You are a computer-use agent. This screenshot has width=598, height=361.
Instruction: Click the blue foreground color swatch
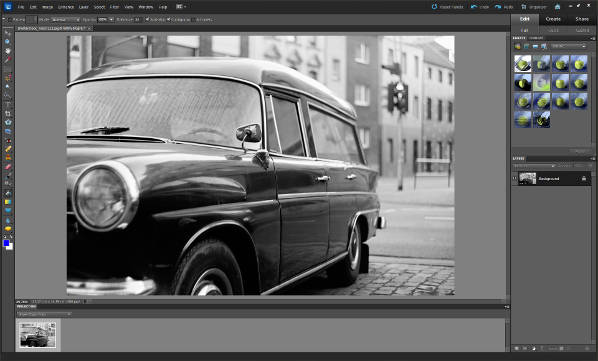click(x=6, y=243)
